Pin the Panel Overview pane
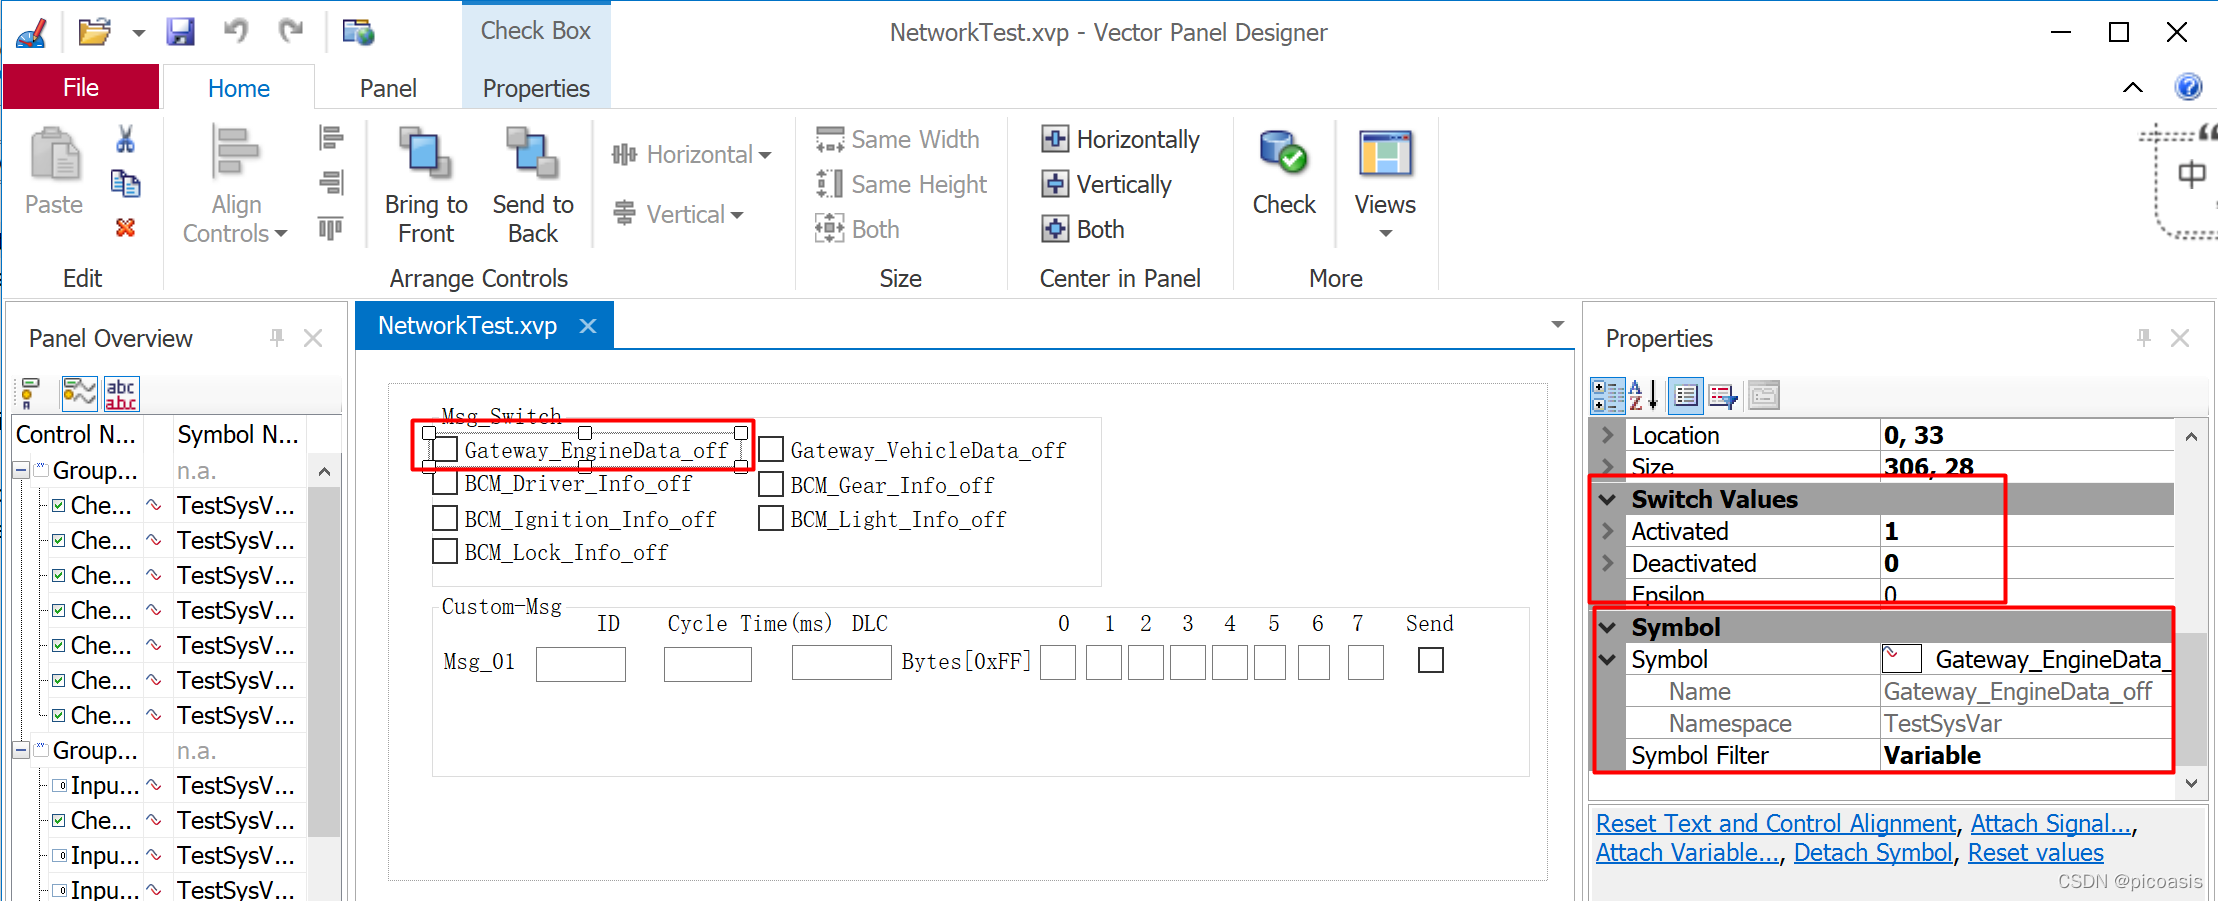The height and width of the screenshot is (901, 2218). tap(277, 338)
